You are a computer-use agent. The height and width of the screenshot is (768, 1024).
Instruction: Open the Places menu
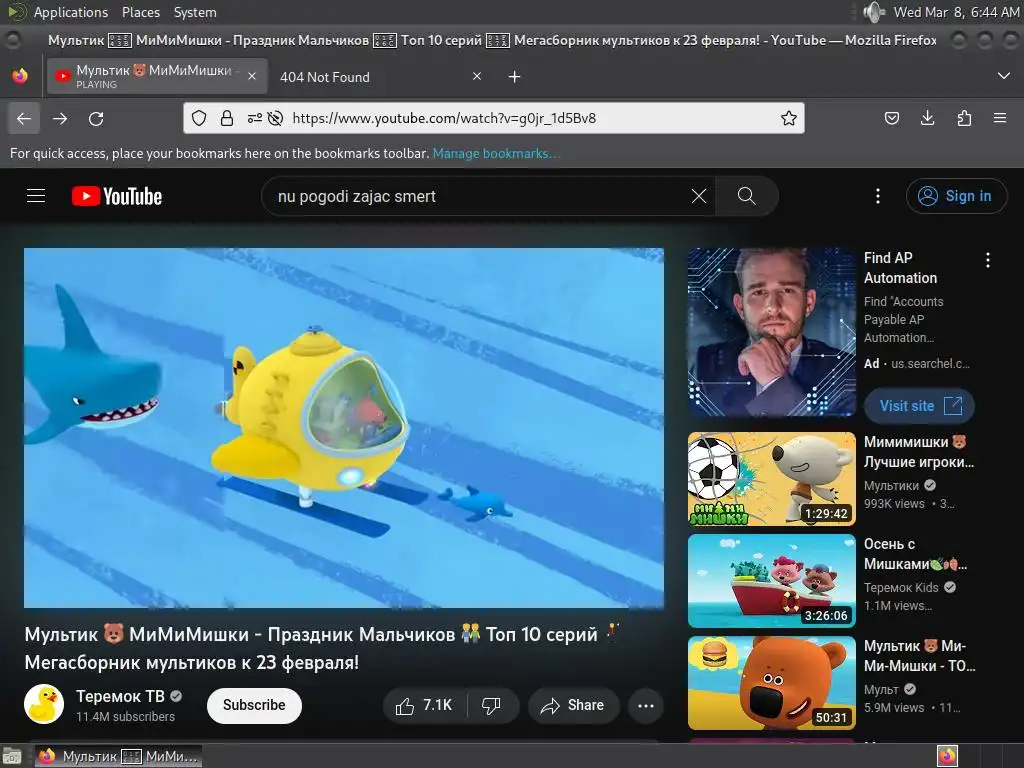point(140,12)
